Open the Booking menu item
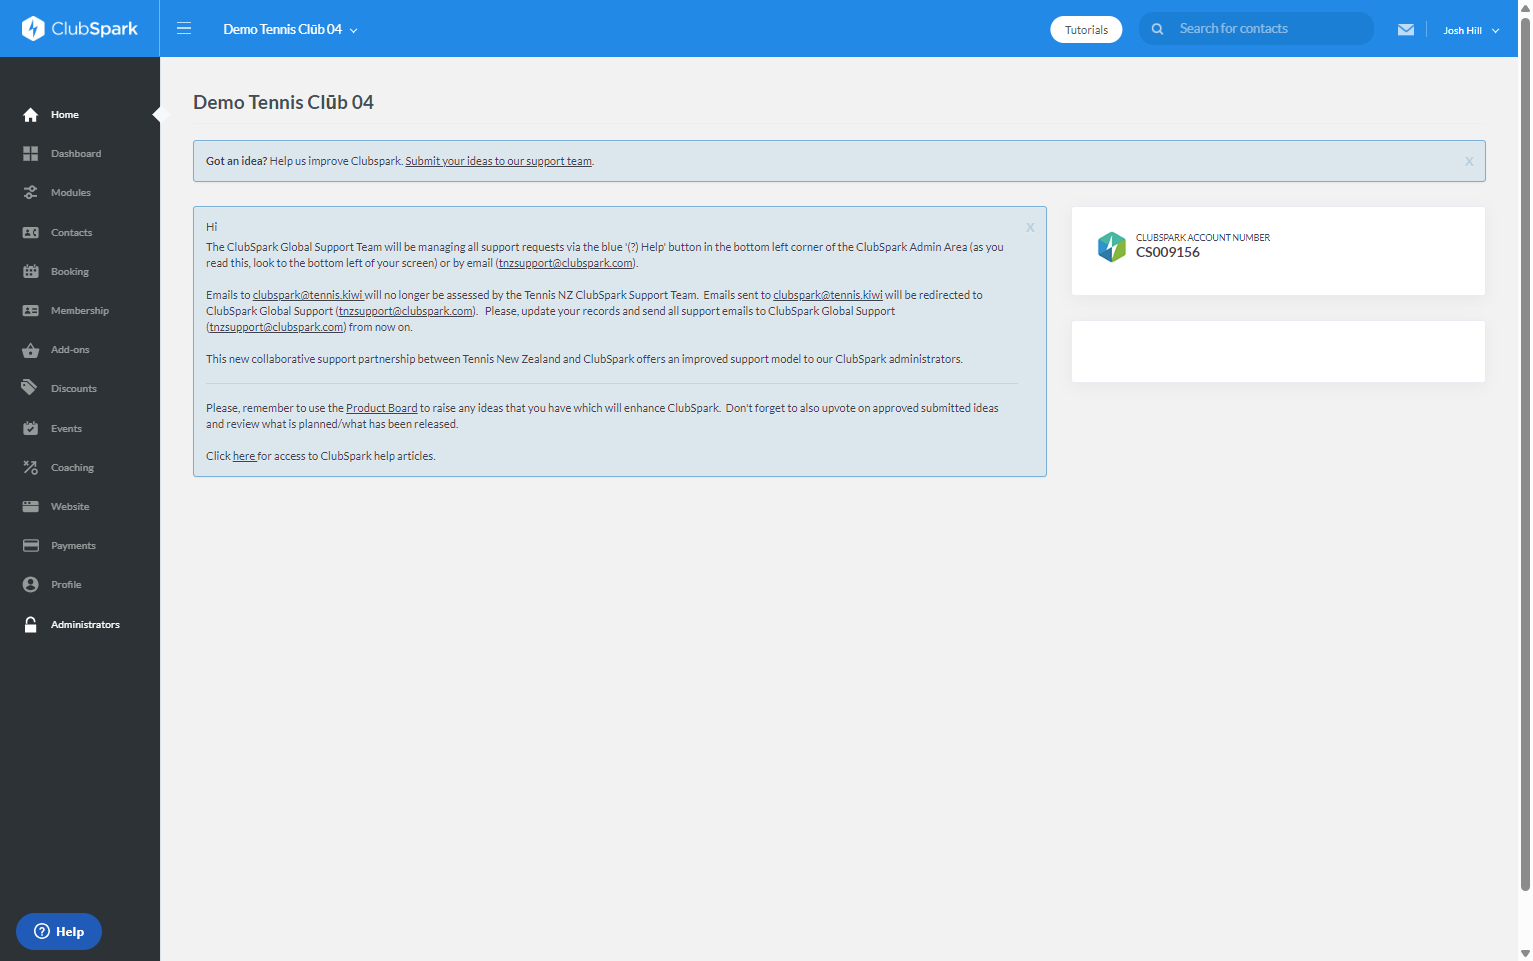The height and width of the screenshot is (961, 1533). 70,272
